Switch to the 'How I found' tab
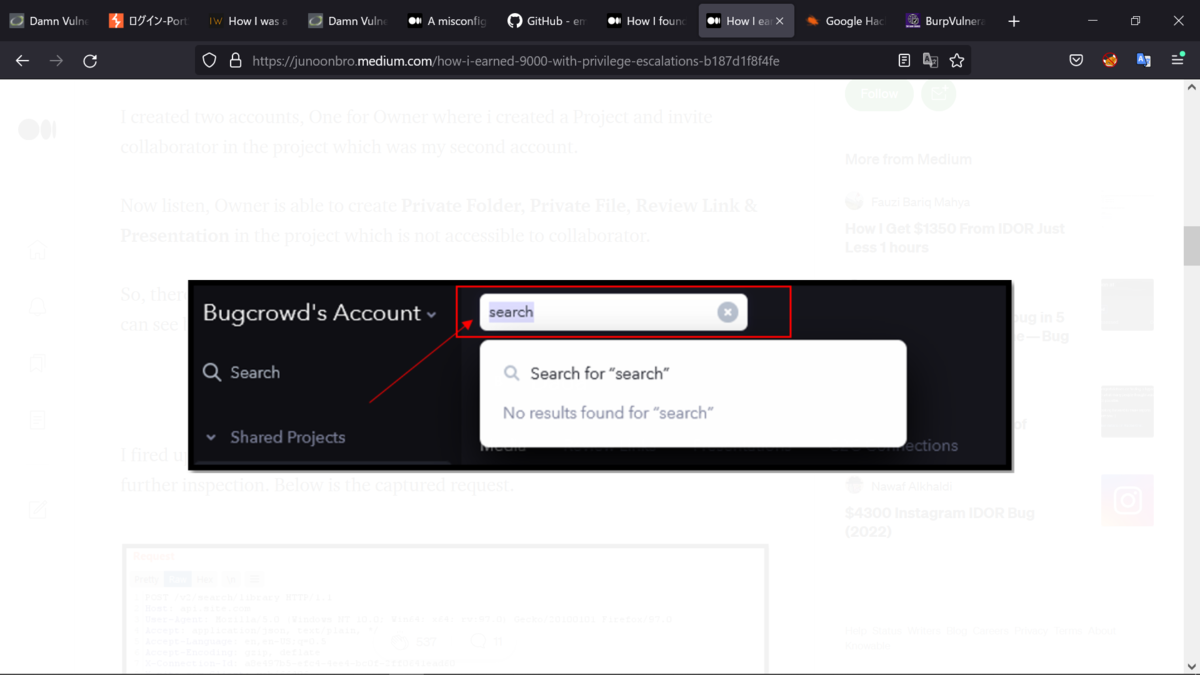Screen dimensions: 1200x675 pos(646,21)
